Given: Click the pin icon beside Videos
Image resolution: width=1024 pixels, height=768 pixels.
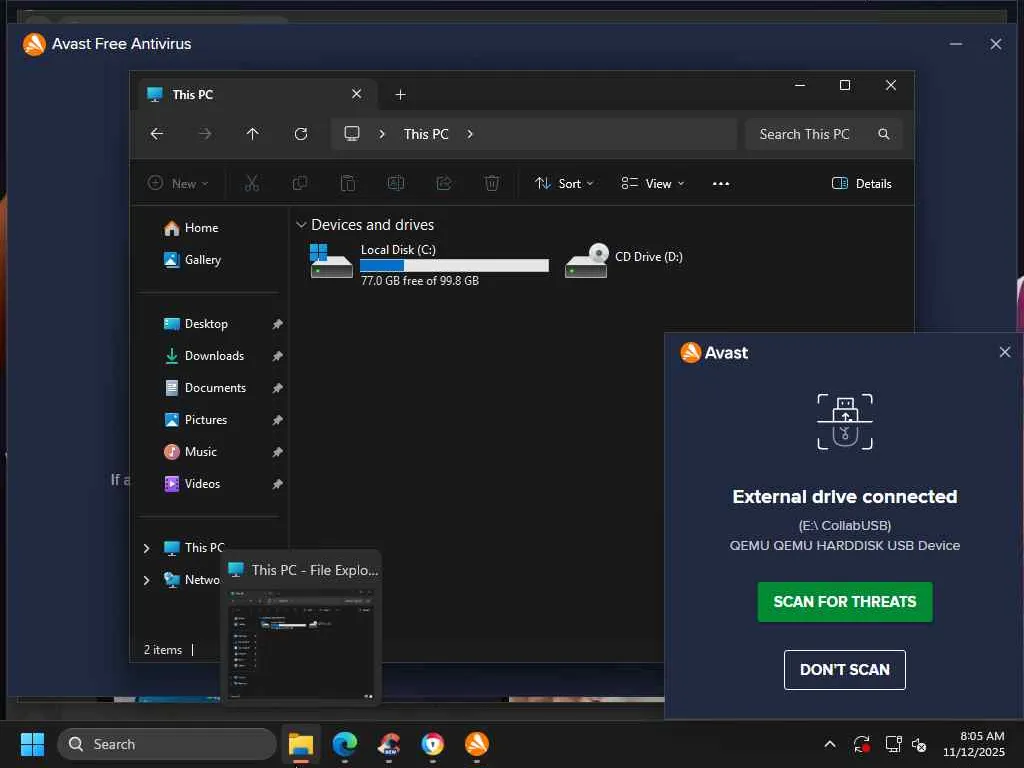Looking at the screenshot, I should tap(278, 484).
